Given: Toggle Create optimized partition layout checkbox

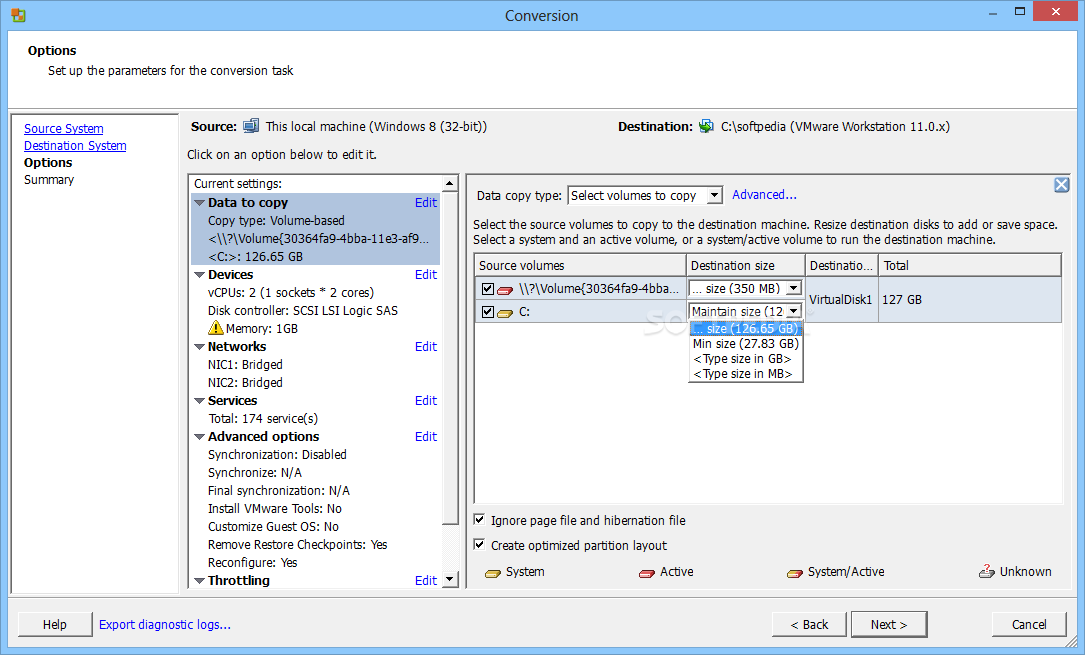Looking at the screenshot, I should coord(479,544).
